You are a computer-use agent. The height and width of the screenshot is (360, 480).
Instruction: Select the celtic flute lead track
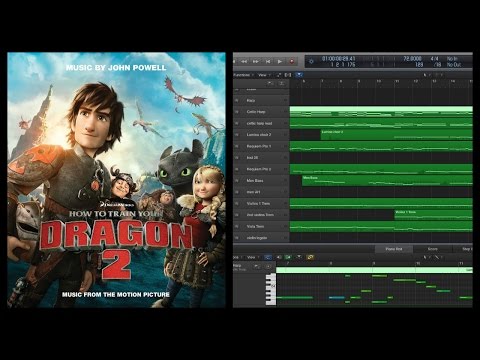coord(261,123)
